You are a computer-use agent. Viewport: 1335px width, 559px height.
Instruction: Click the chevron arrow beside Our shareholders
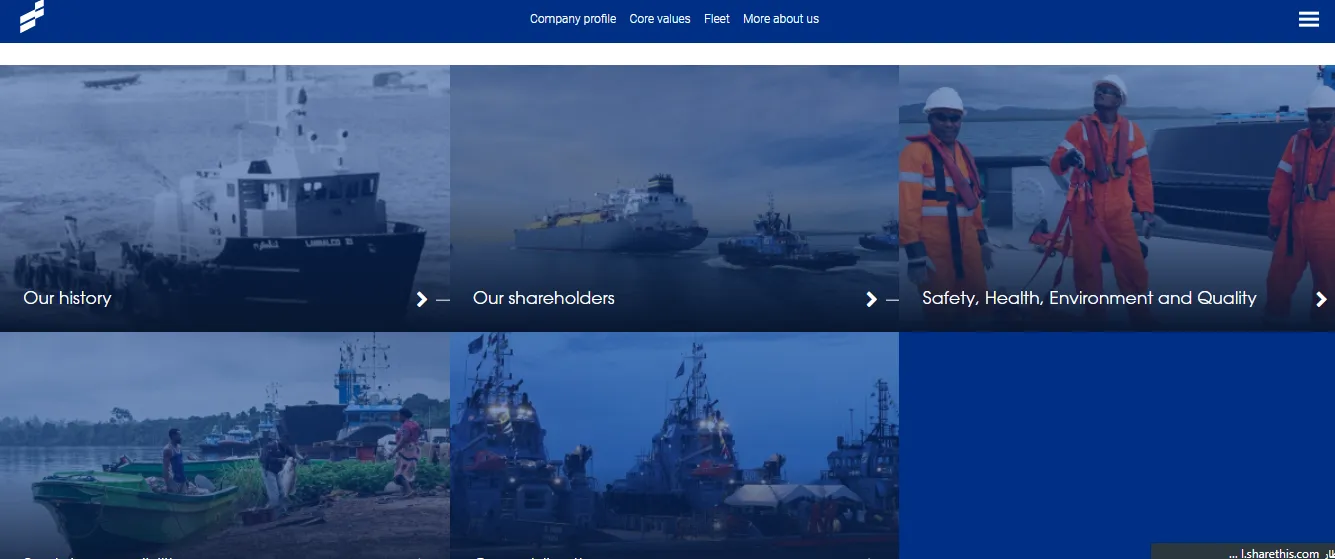871,299
